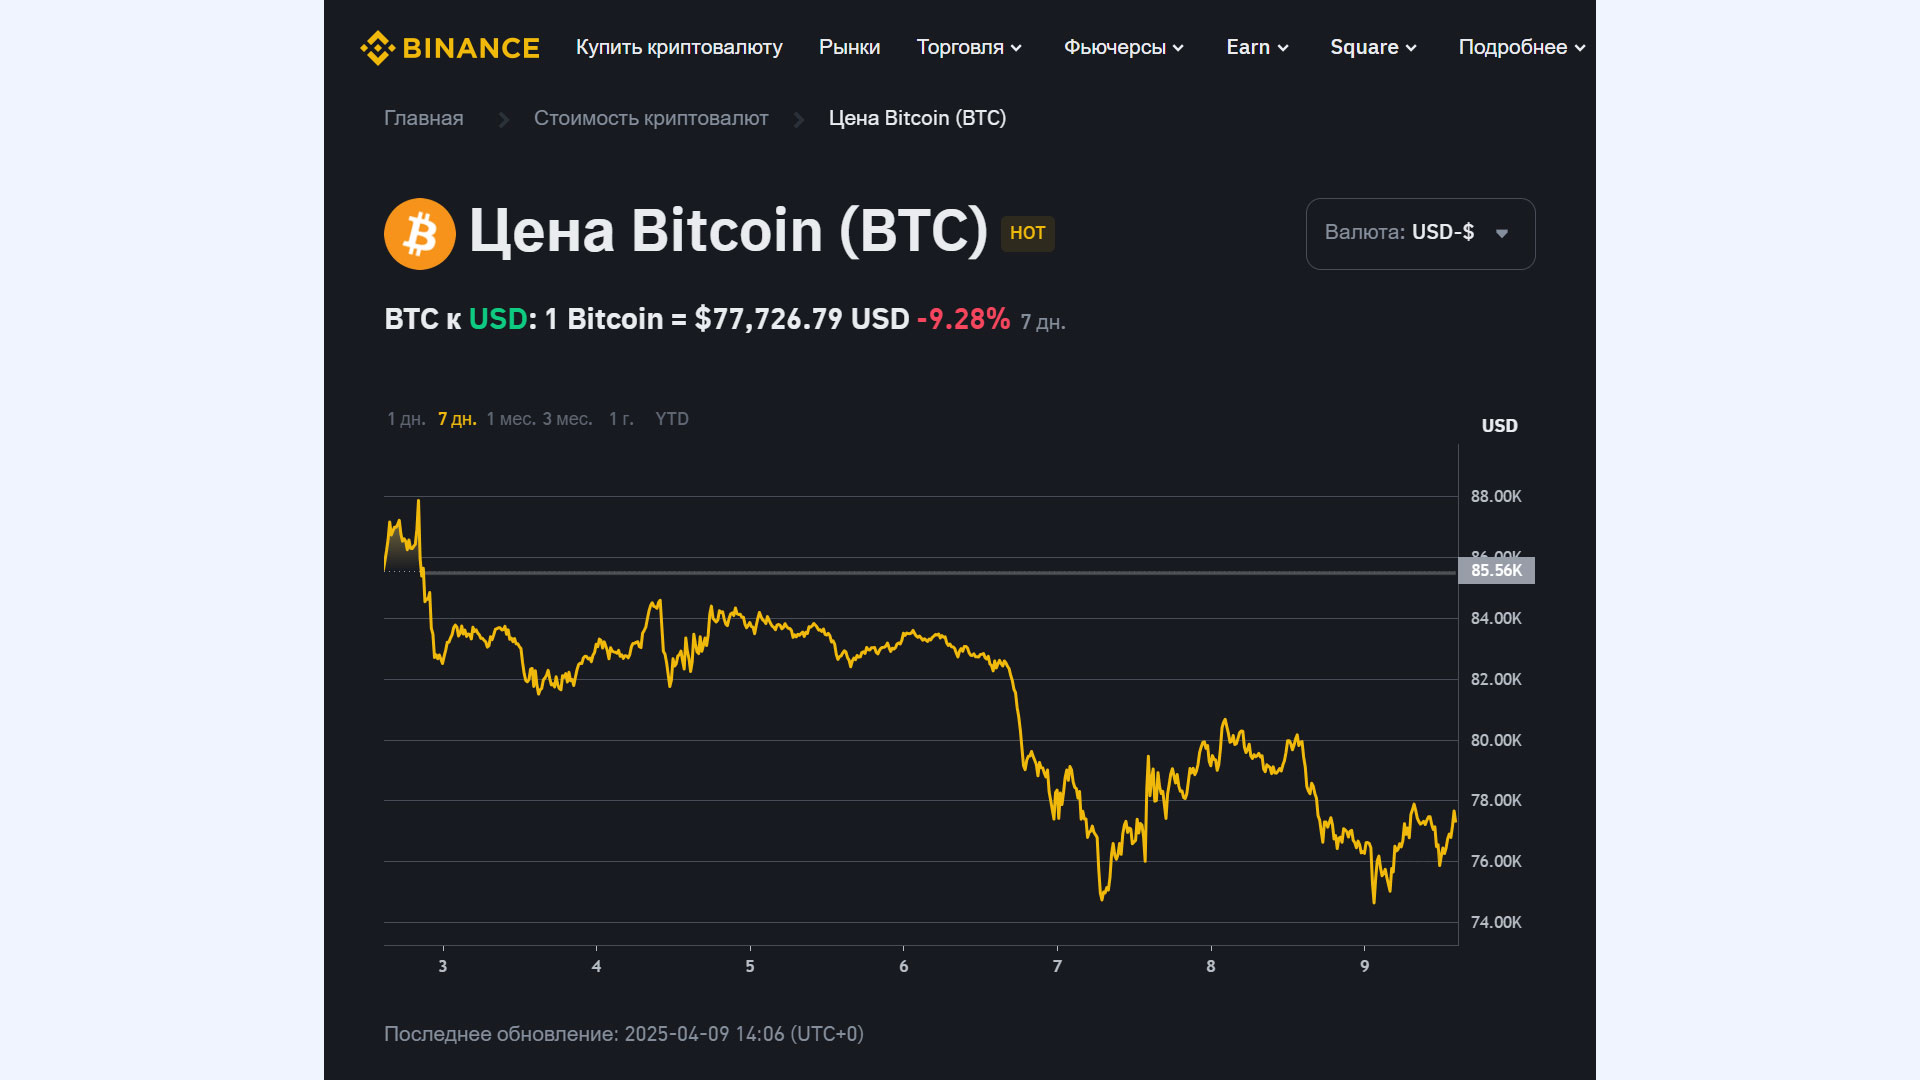Click the USD label above the price axis
The height and width of the screenshot is (1080, 1920).
(x=1499, y=426)
